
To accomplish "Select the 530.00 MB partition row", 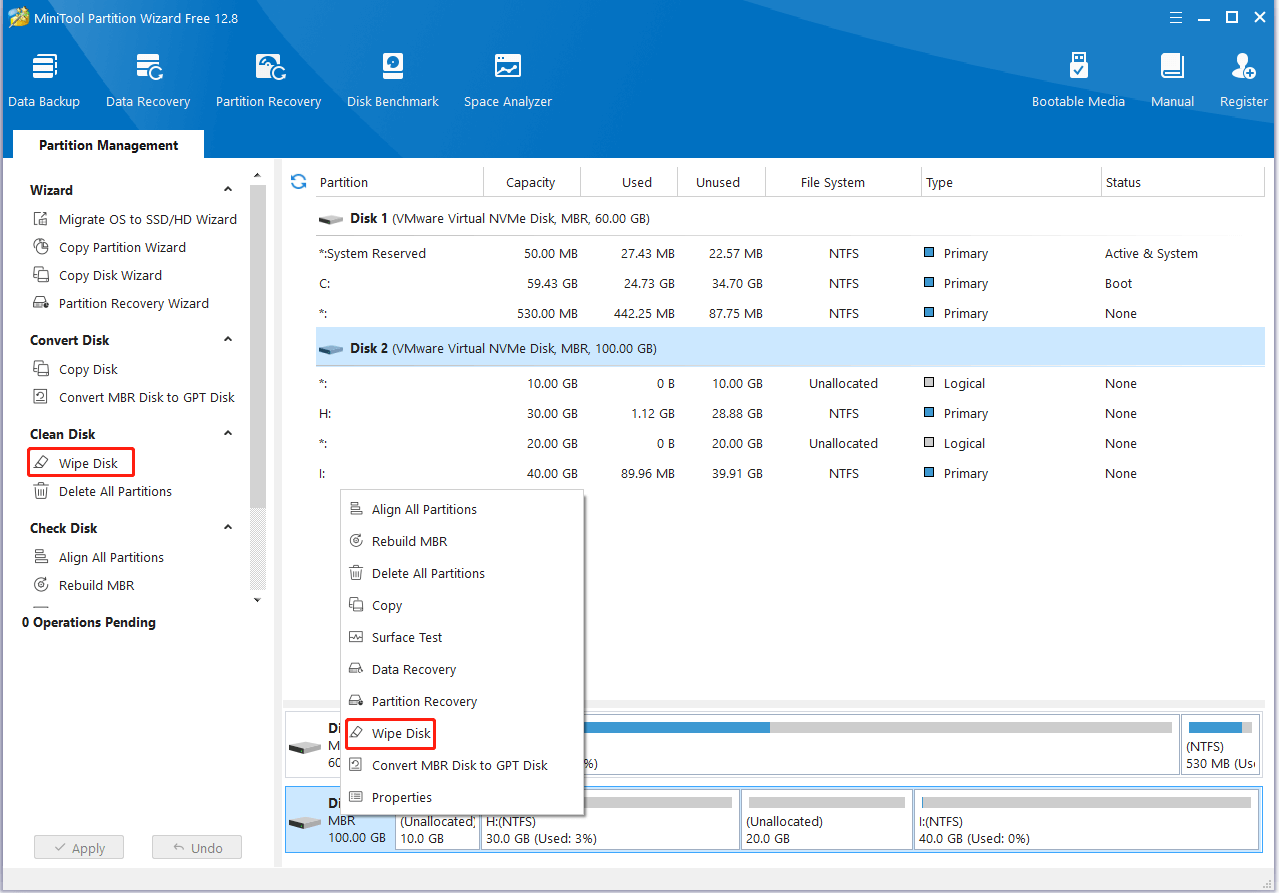I will pos(790,313).
